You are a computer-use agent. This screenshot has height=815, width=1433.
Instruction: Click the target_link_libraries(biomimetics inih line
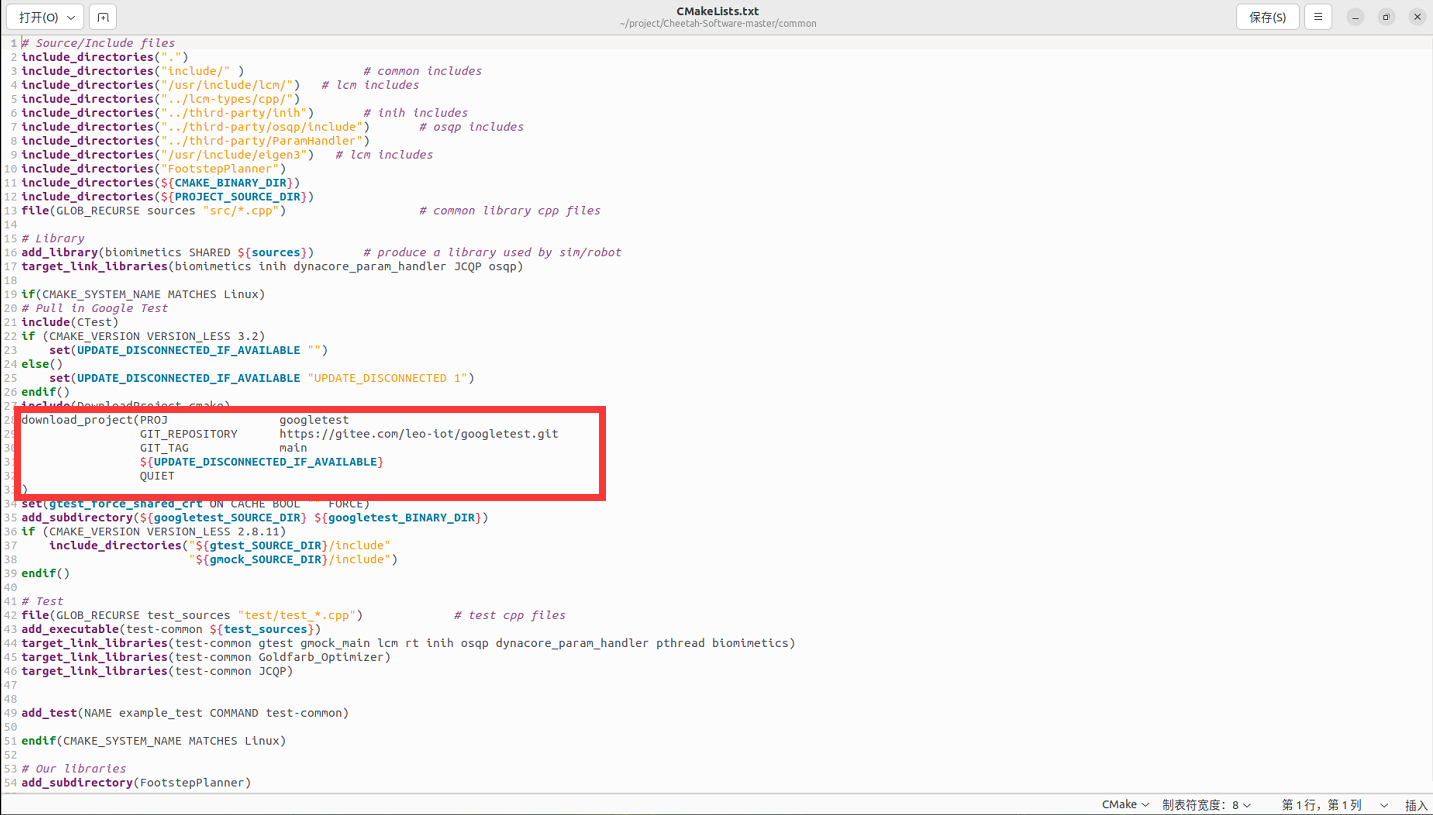(x=272, y=267)
